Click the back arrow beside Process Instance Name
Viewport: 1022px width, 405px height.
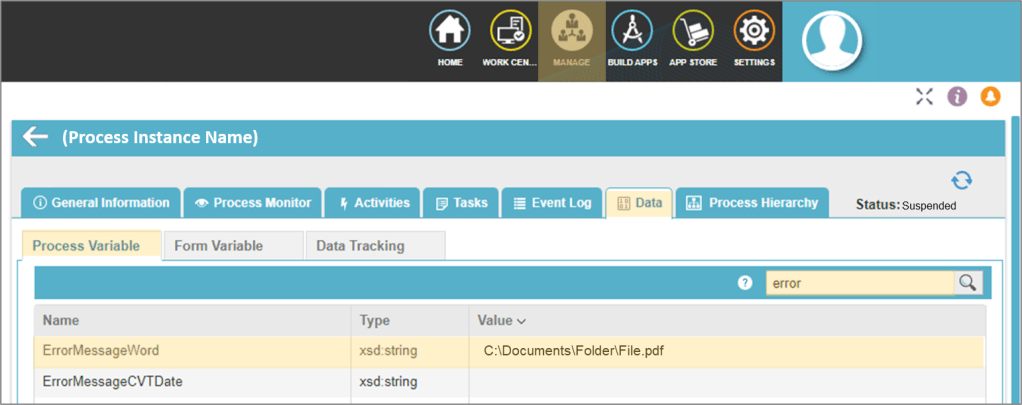36,137
